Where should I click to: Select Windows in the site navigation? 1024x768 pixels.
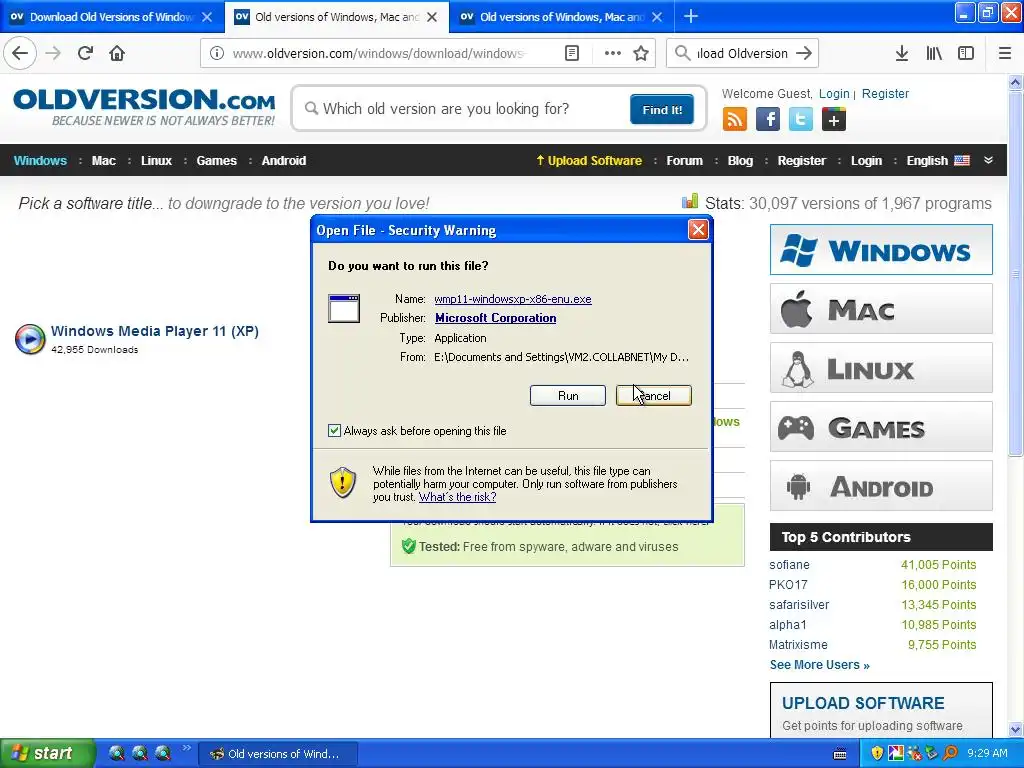pos(40,161)
